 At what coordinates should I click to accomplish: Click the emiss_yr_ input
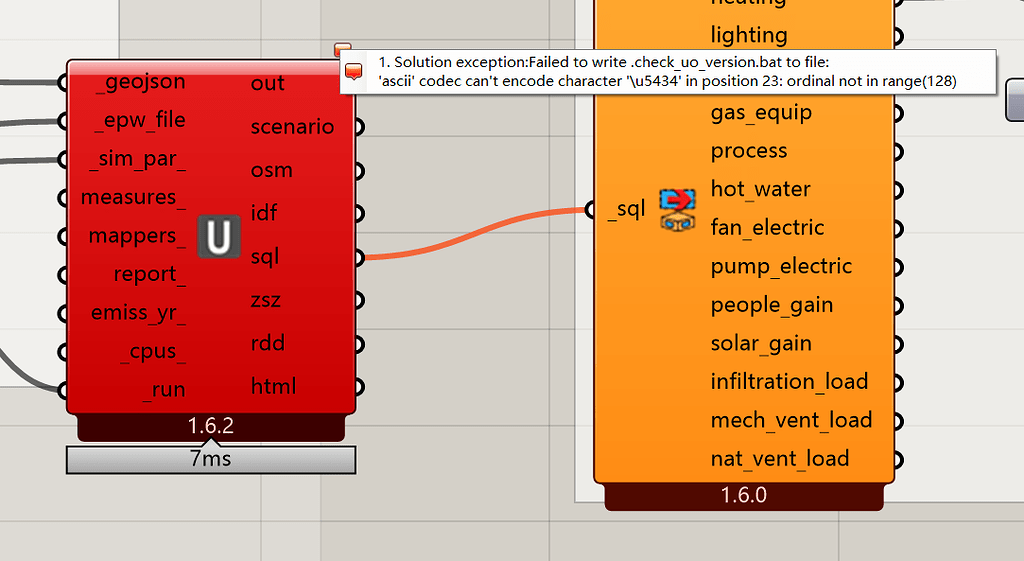138,313
